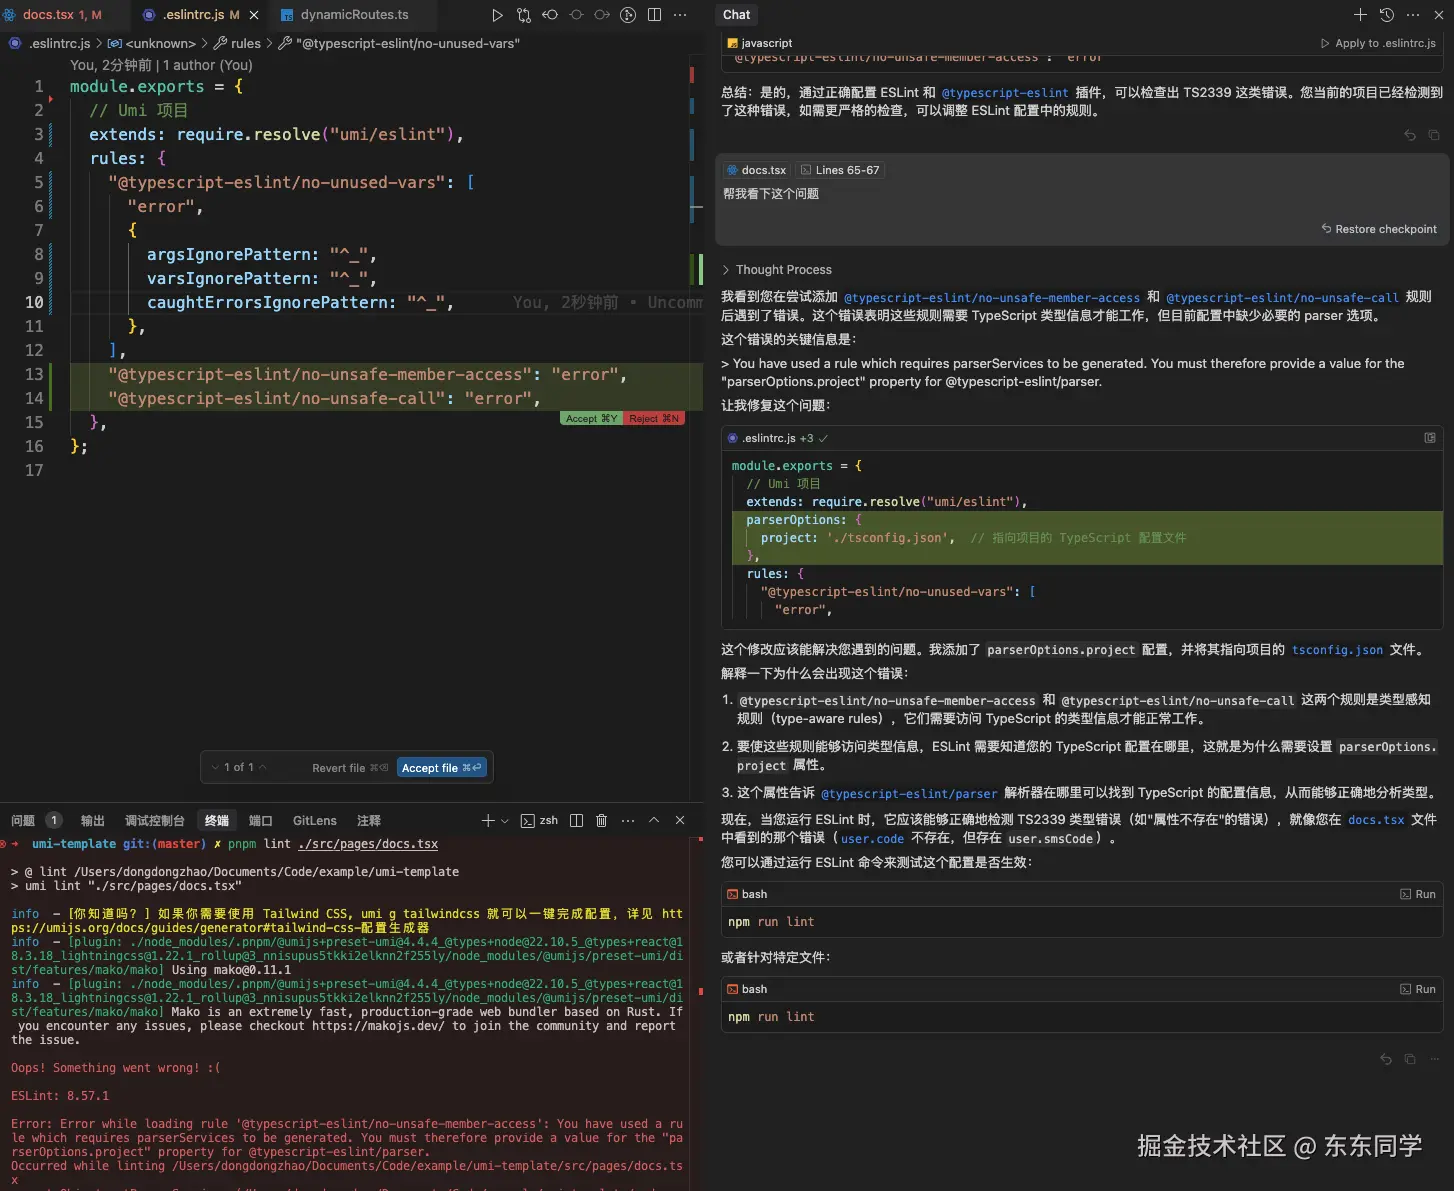Viewport: 1454px width, 1191px height.
Task: Click the author CodeLens above line 1
Action: pyautogui.click(x=161, y=65)
